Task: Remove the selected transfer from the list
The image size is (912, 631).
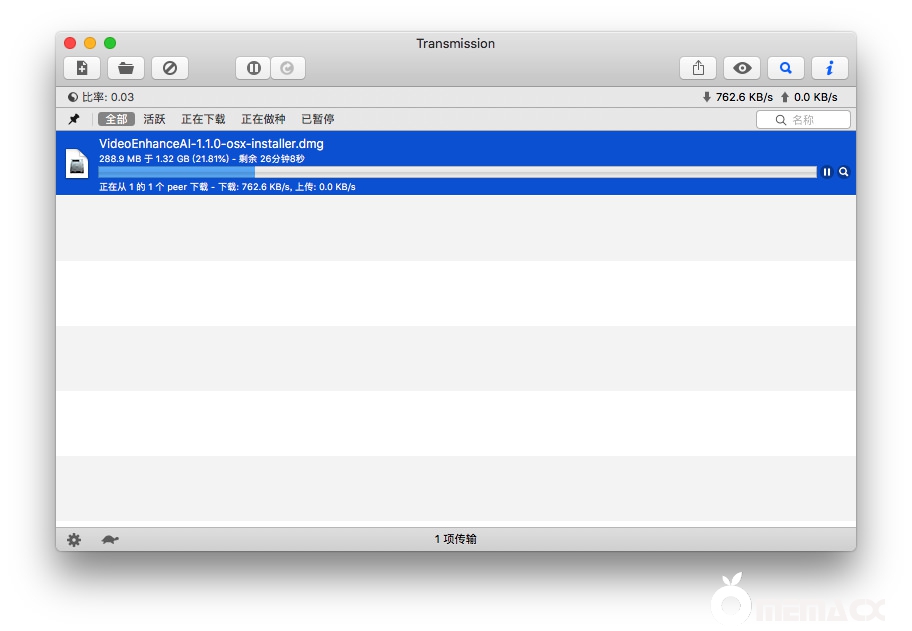Action: click(x=170, y=68)
